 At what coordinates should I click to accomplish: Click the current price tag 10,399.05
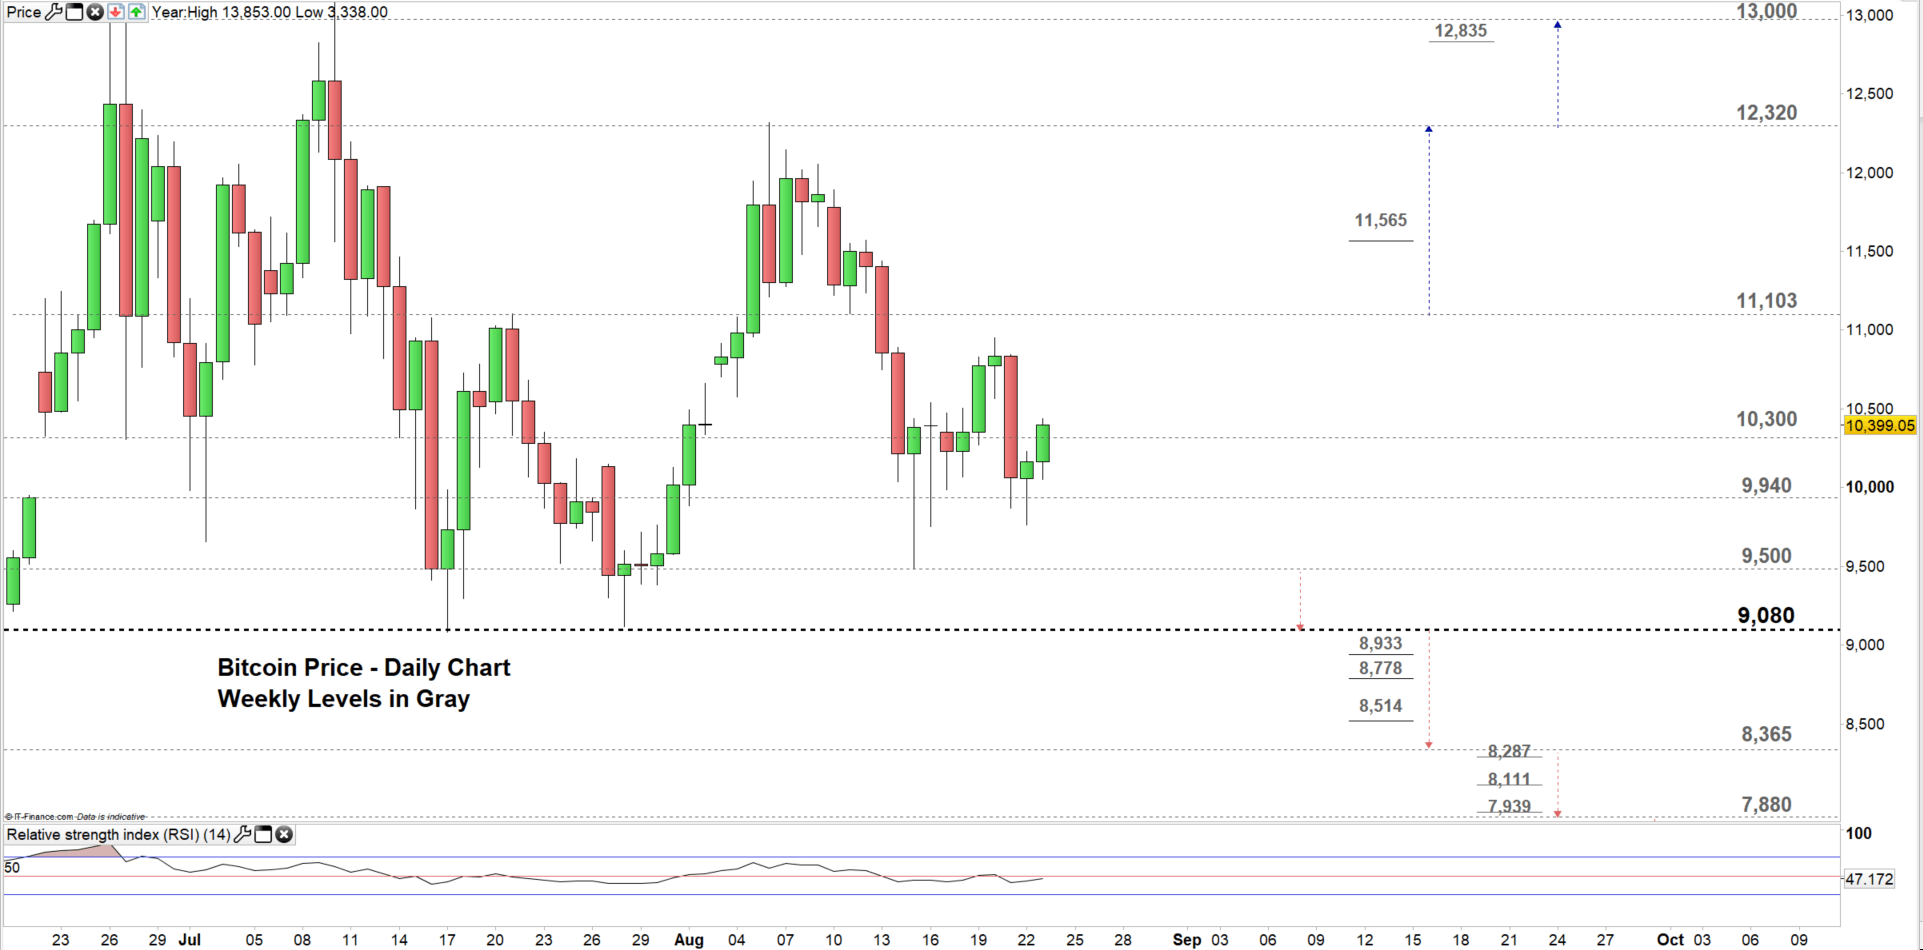click(1880, 426)
